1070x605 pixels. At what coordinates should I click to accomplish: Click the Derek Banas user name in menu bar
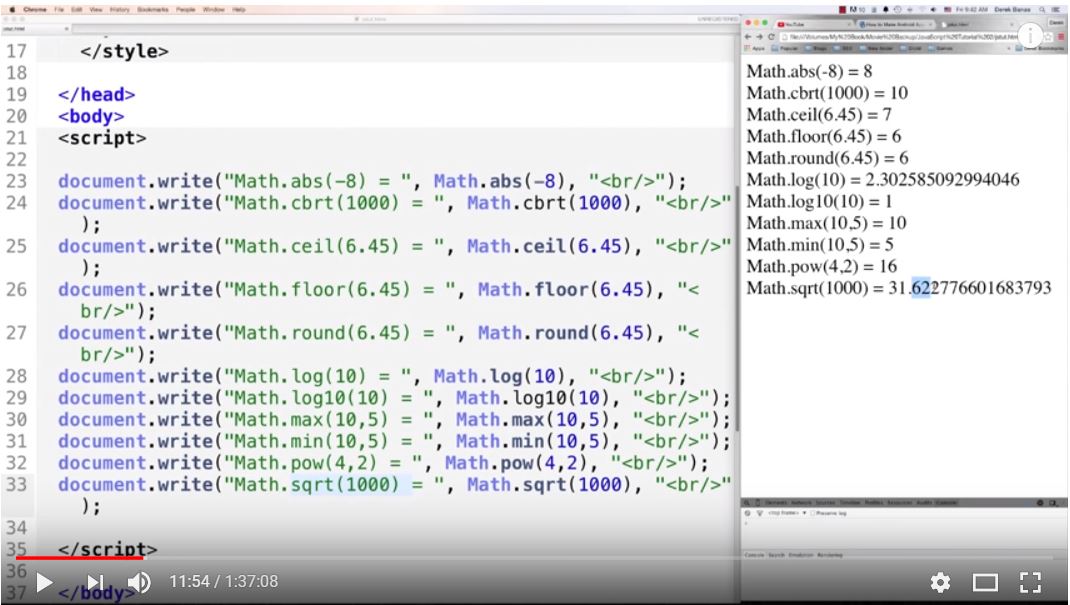(x=1013, y=10)
